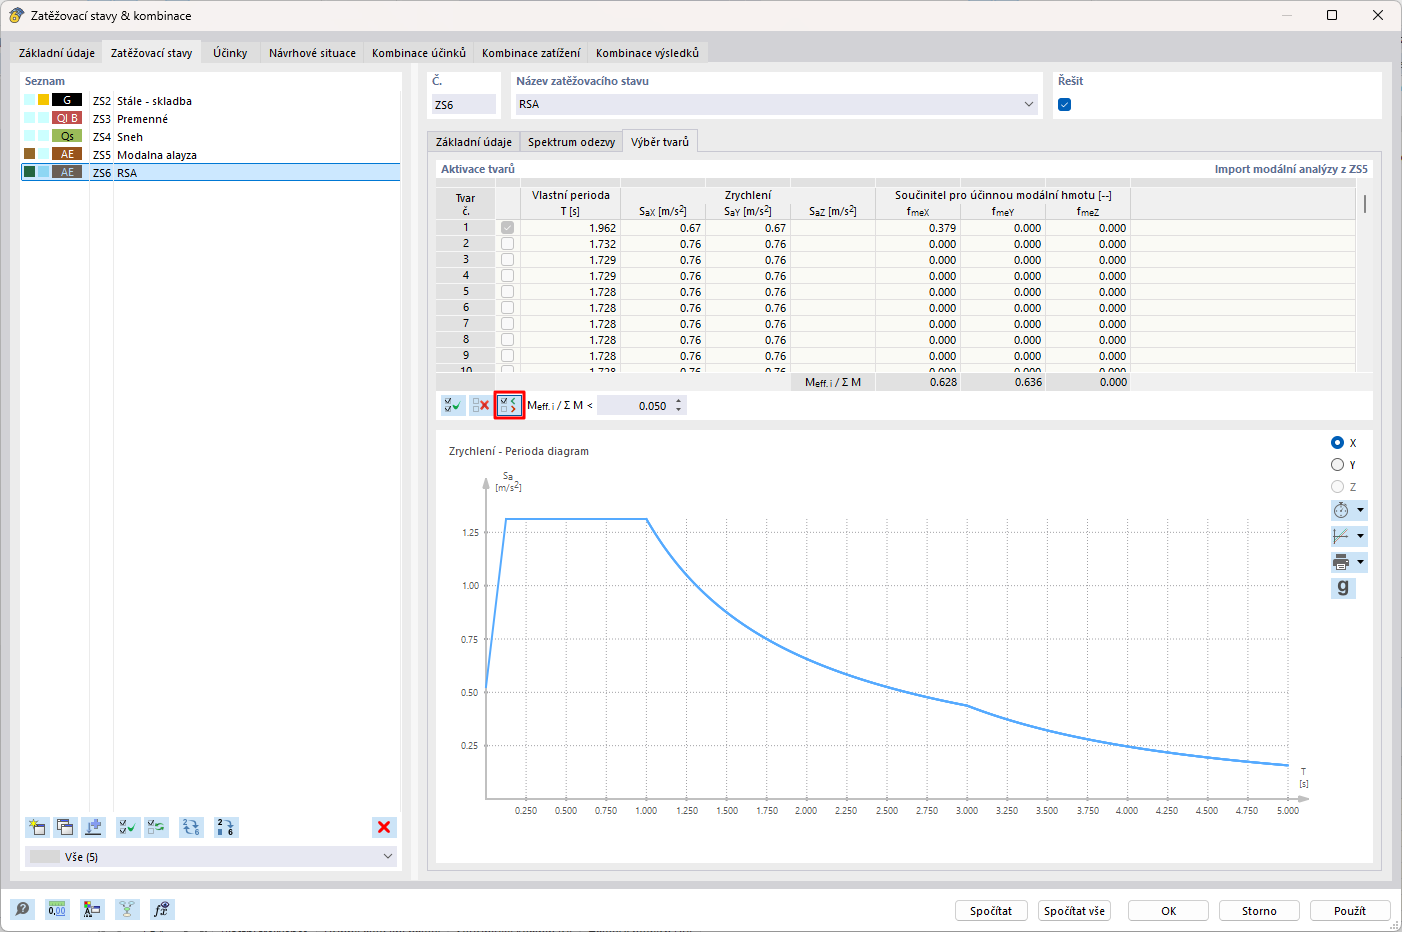Click the stopwatch diagram display icon
This screenshot has width=1402, height=932.
pyautogui.click(x=1343, y=510)
